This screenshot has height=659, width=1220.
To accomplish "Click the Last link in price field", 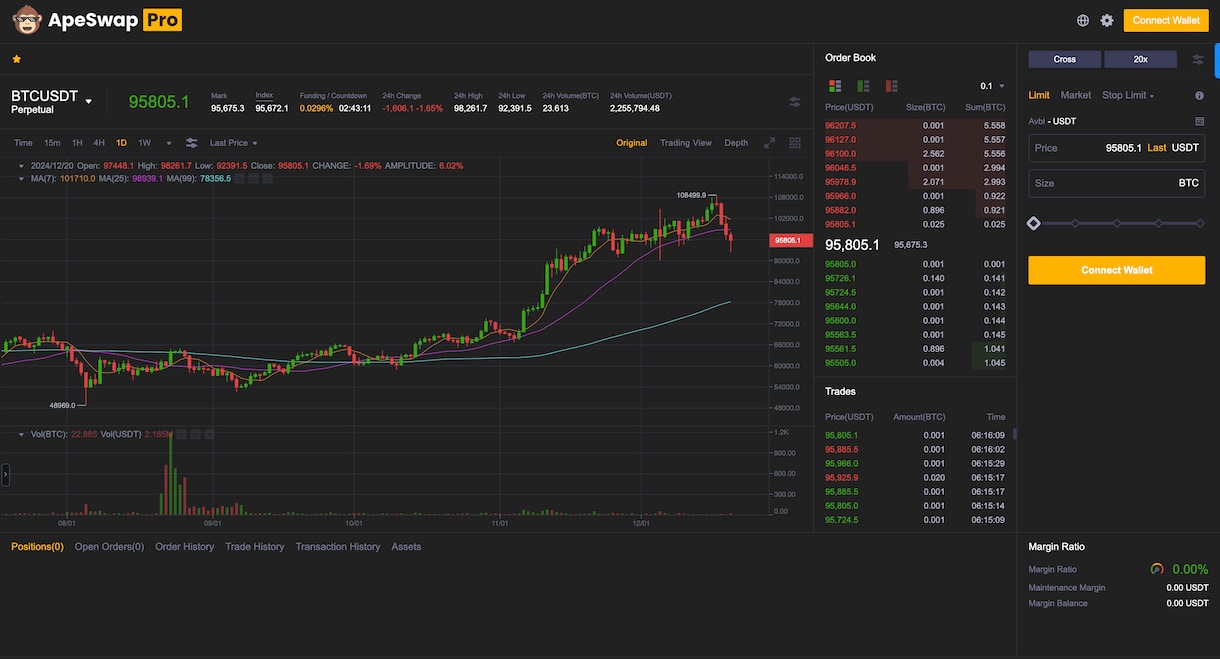I will pos(1157,148).
